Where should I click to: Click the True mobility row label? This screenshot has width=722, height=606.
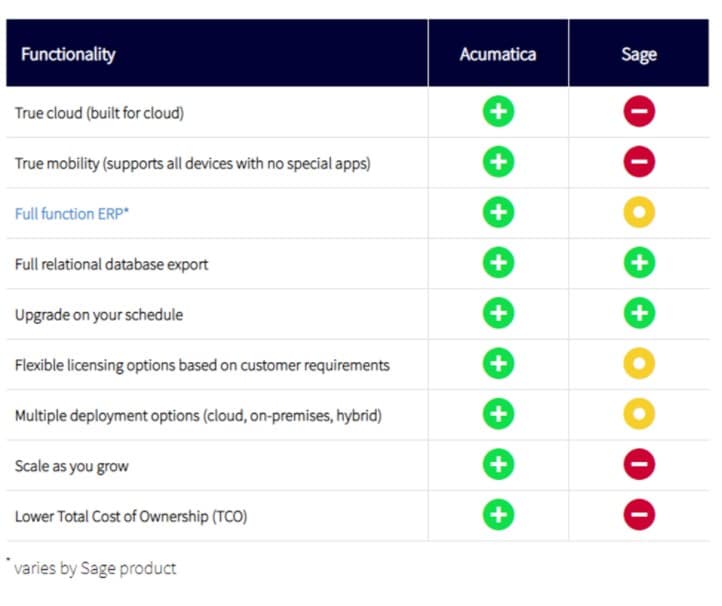(192, 163)
